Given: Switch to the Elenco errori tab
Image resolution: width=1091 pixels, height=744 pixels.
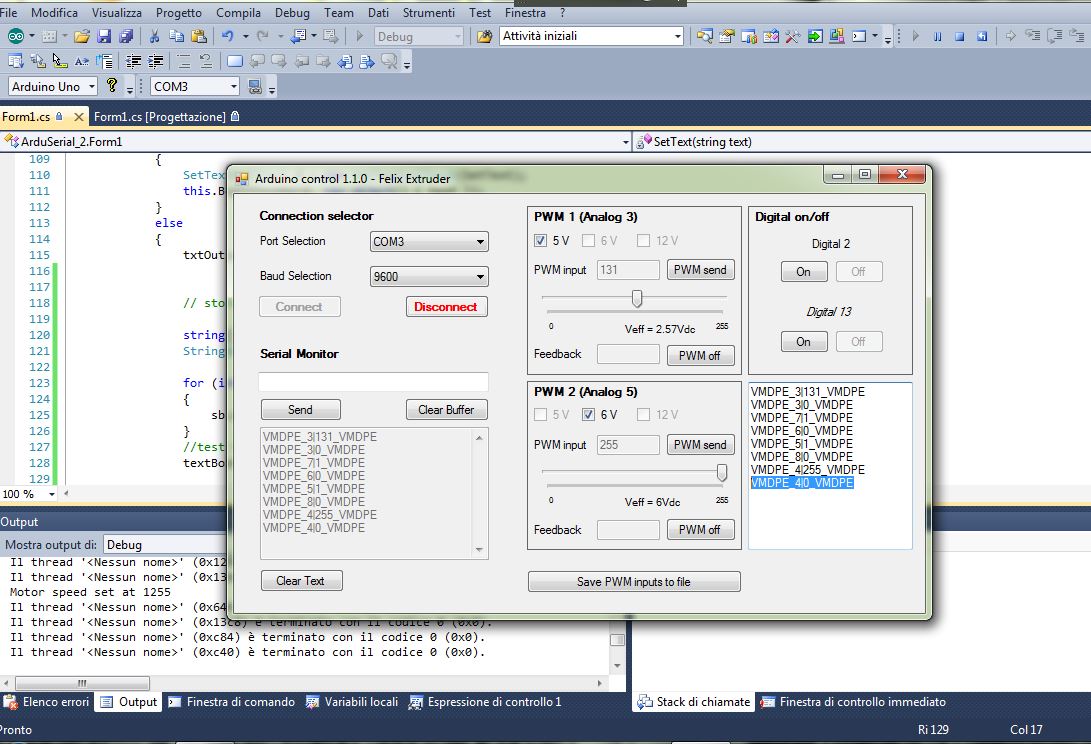Looking at the screenshot, I should tap(47, 702).
